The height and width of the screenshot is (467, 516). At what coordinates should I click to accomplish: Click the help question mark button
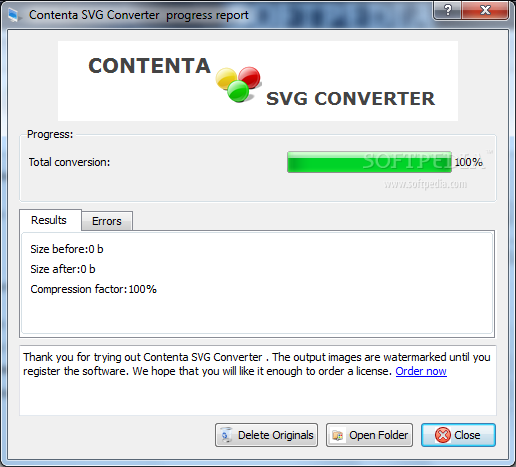click(x=448, y=10)
